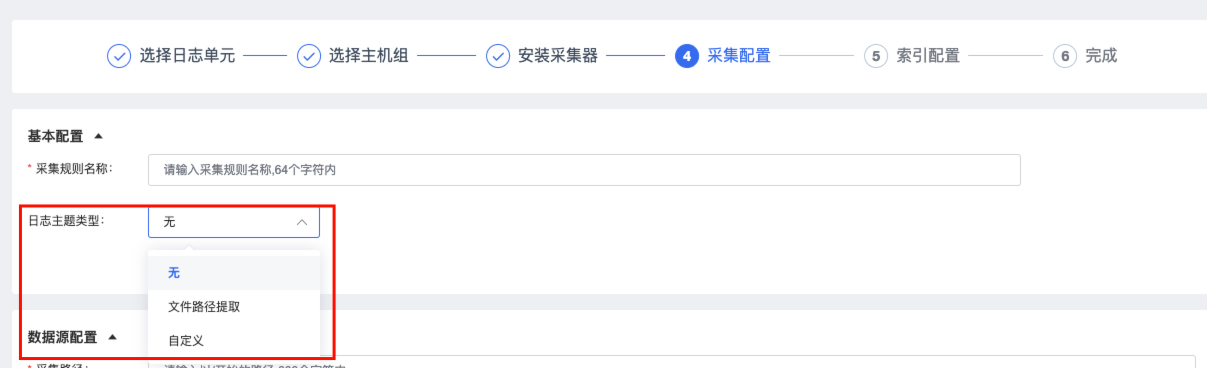The height and width of the screenshot is (368, 1207).
Task: Click the step 6 circle icon
Action: tap(1065, 56)
